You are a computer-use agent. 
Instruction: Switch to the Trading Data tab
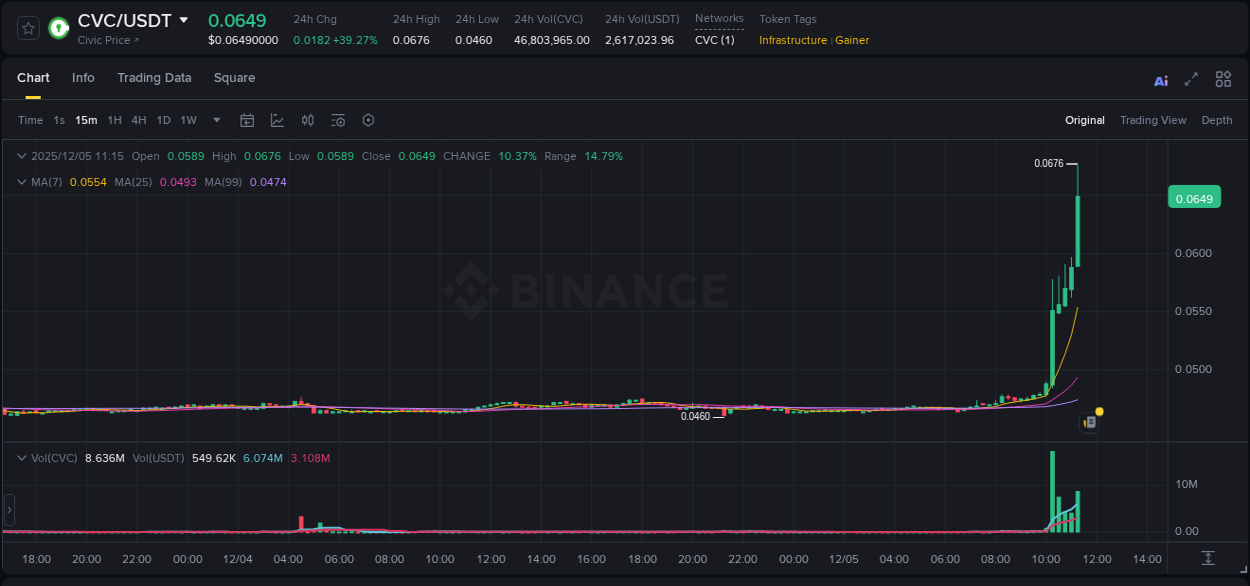[154, 78]
